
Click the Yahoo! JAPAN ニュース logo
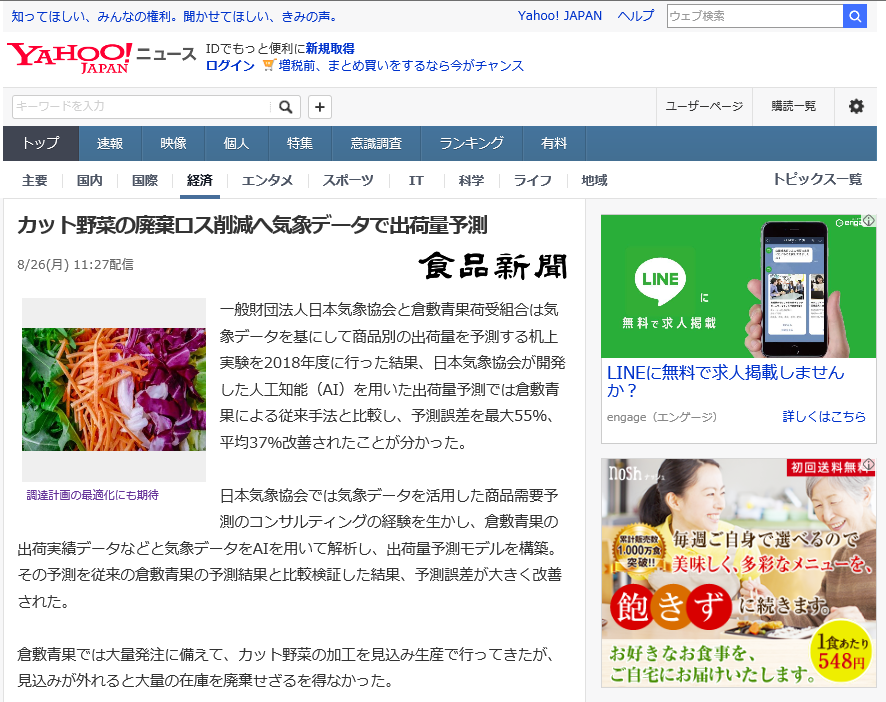100,55
